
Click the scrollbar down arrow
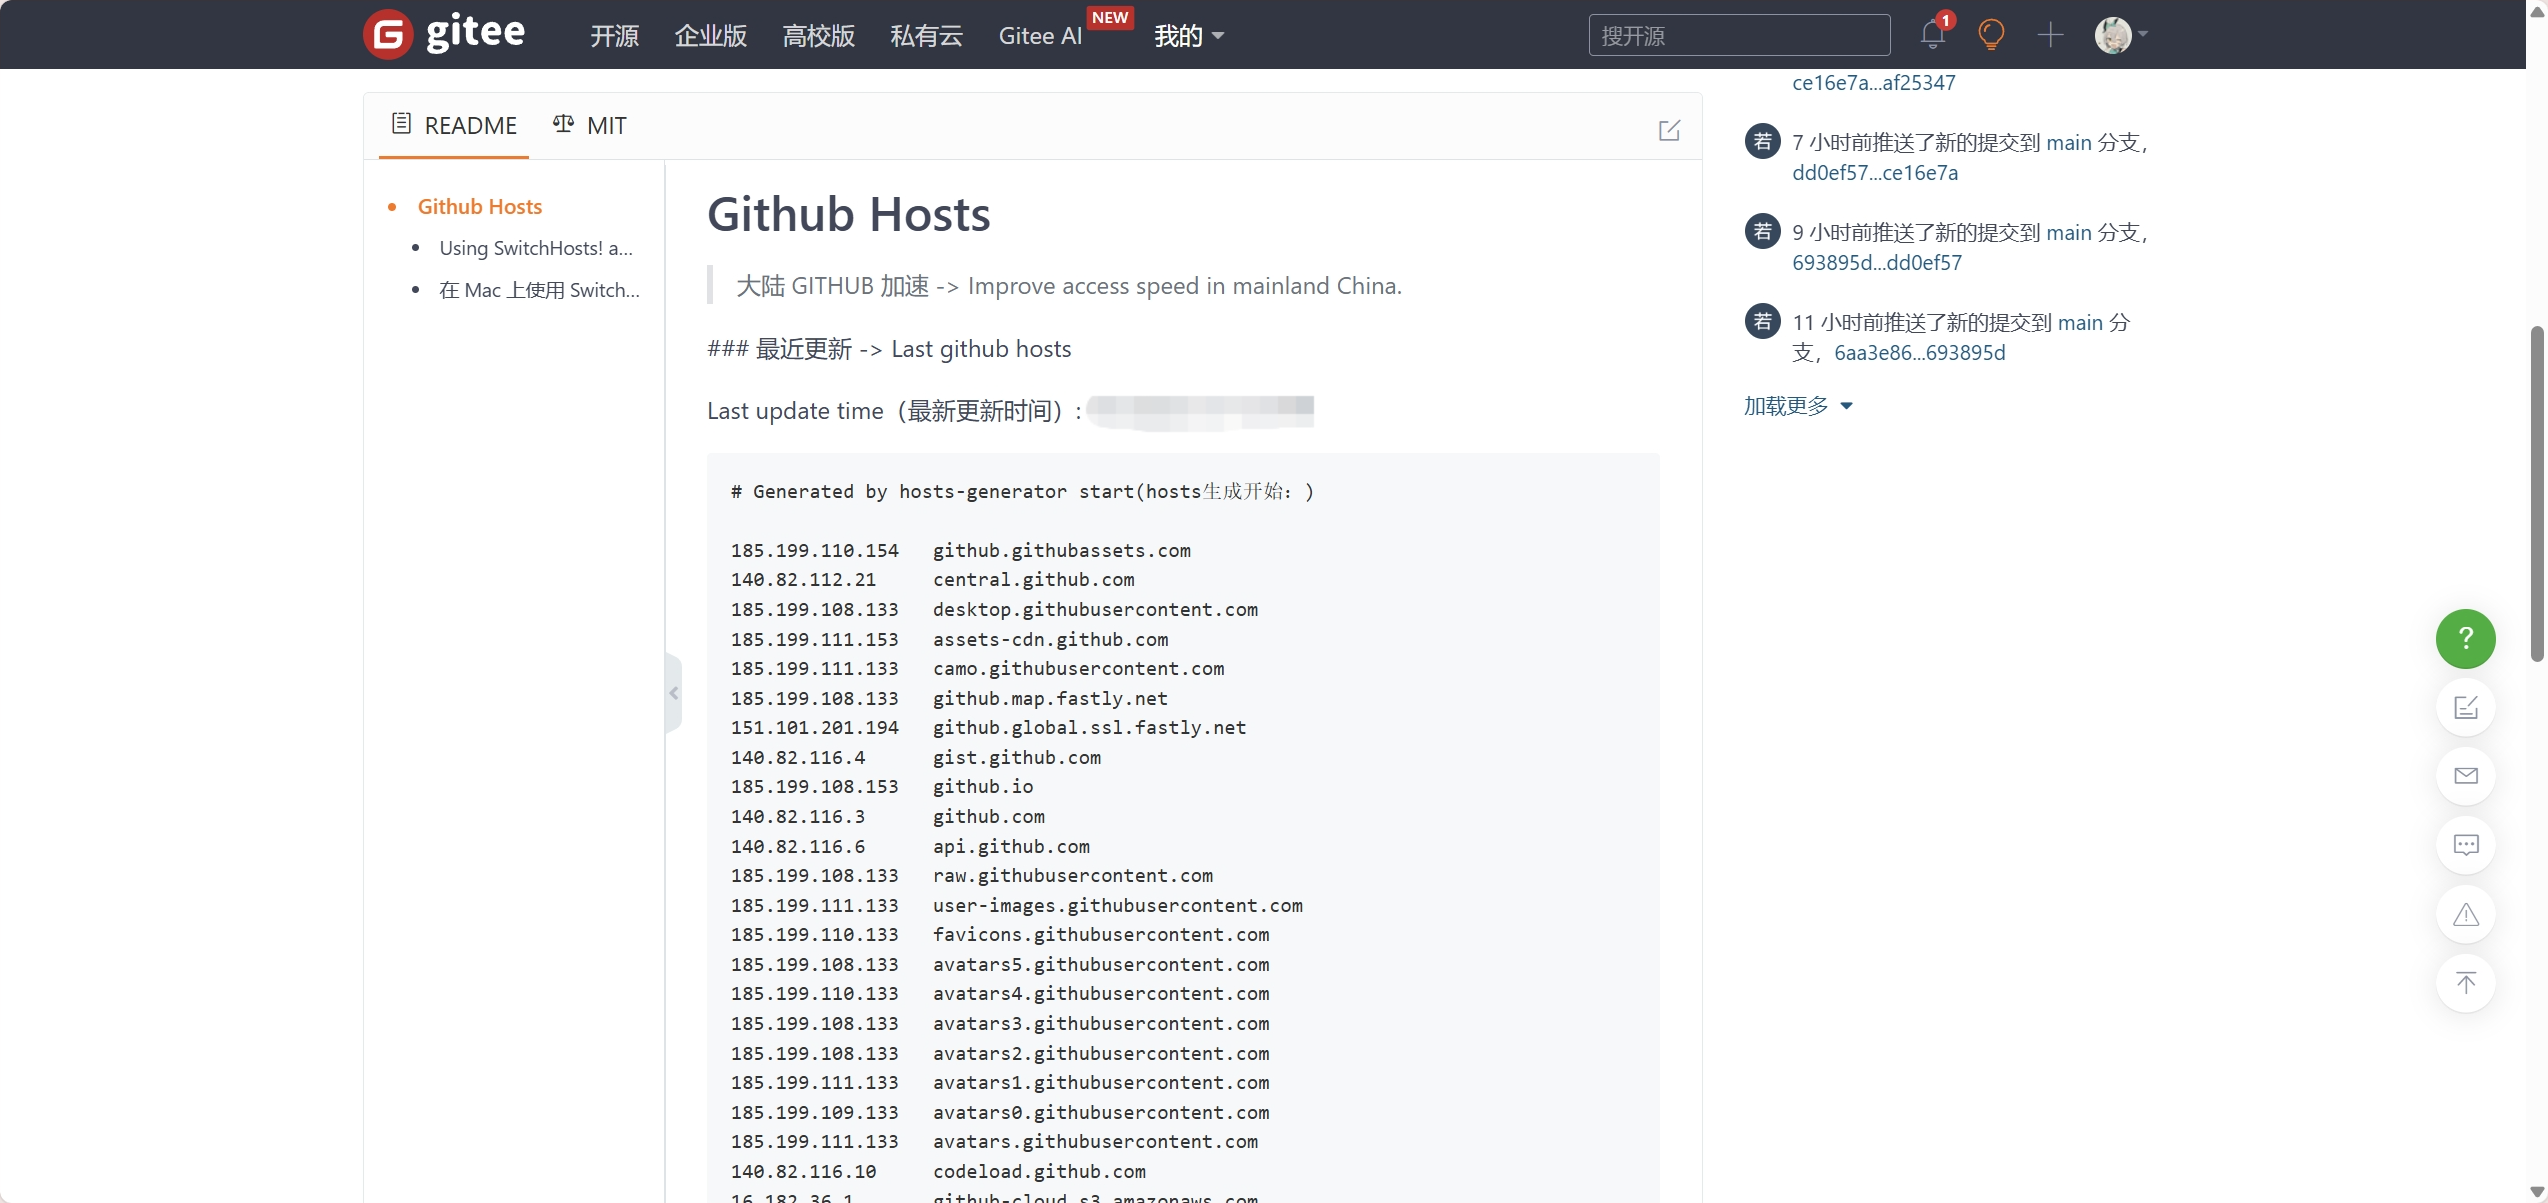2537,1192
